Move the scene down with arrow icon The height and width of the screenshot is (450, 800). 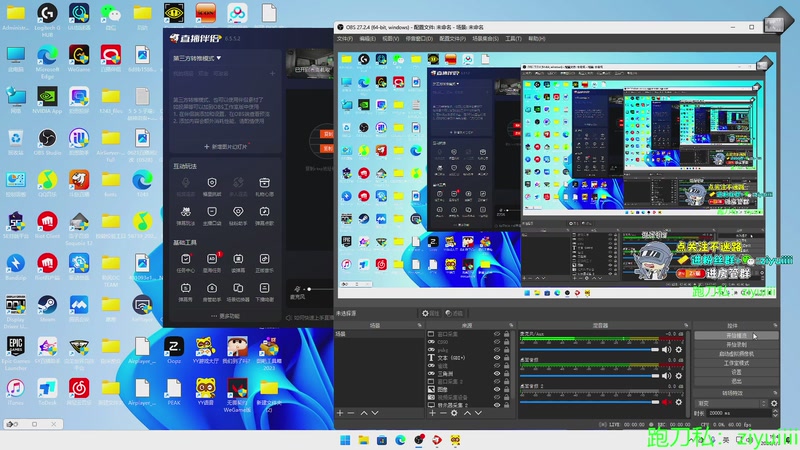click(x=375, y=413)
